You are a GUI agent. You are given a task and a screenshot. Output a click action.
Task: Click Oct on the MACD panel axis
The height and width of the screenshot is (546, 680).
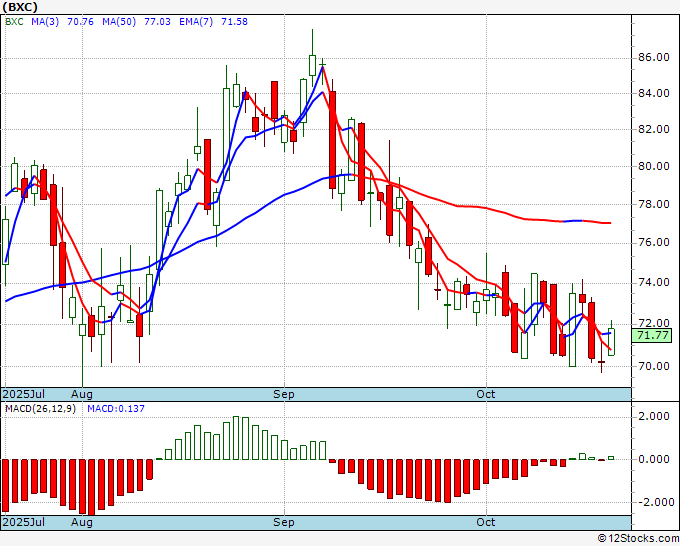click(x=485, y=522)
